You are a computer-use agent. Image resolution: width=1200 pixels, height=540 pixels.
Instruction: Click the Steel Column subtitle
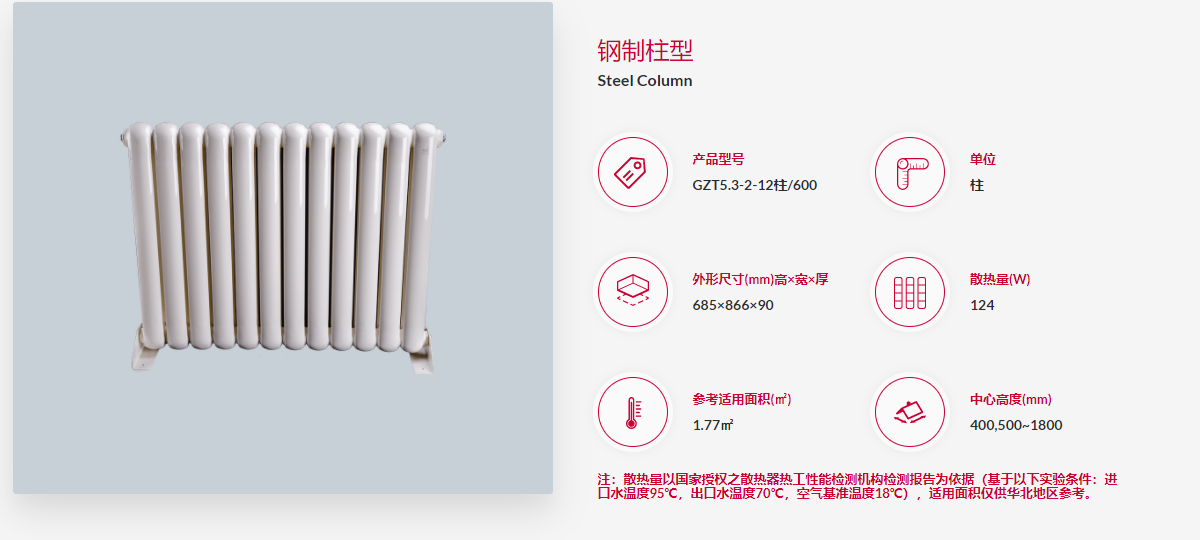pos(645,81)
